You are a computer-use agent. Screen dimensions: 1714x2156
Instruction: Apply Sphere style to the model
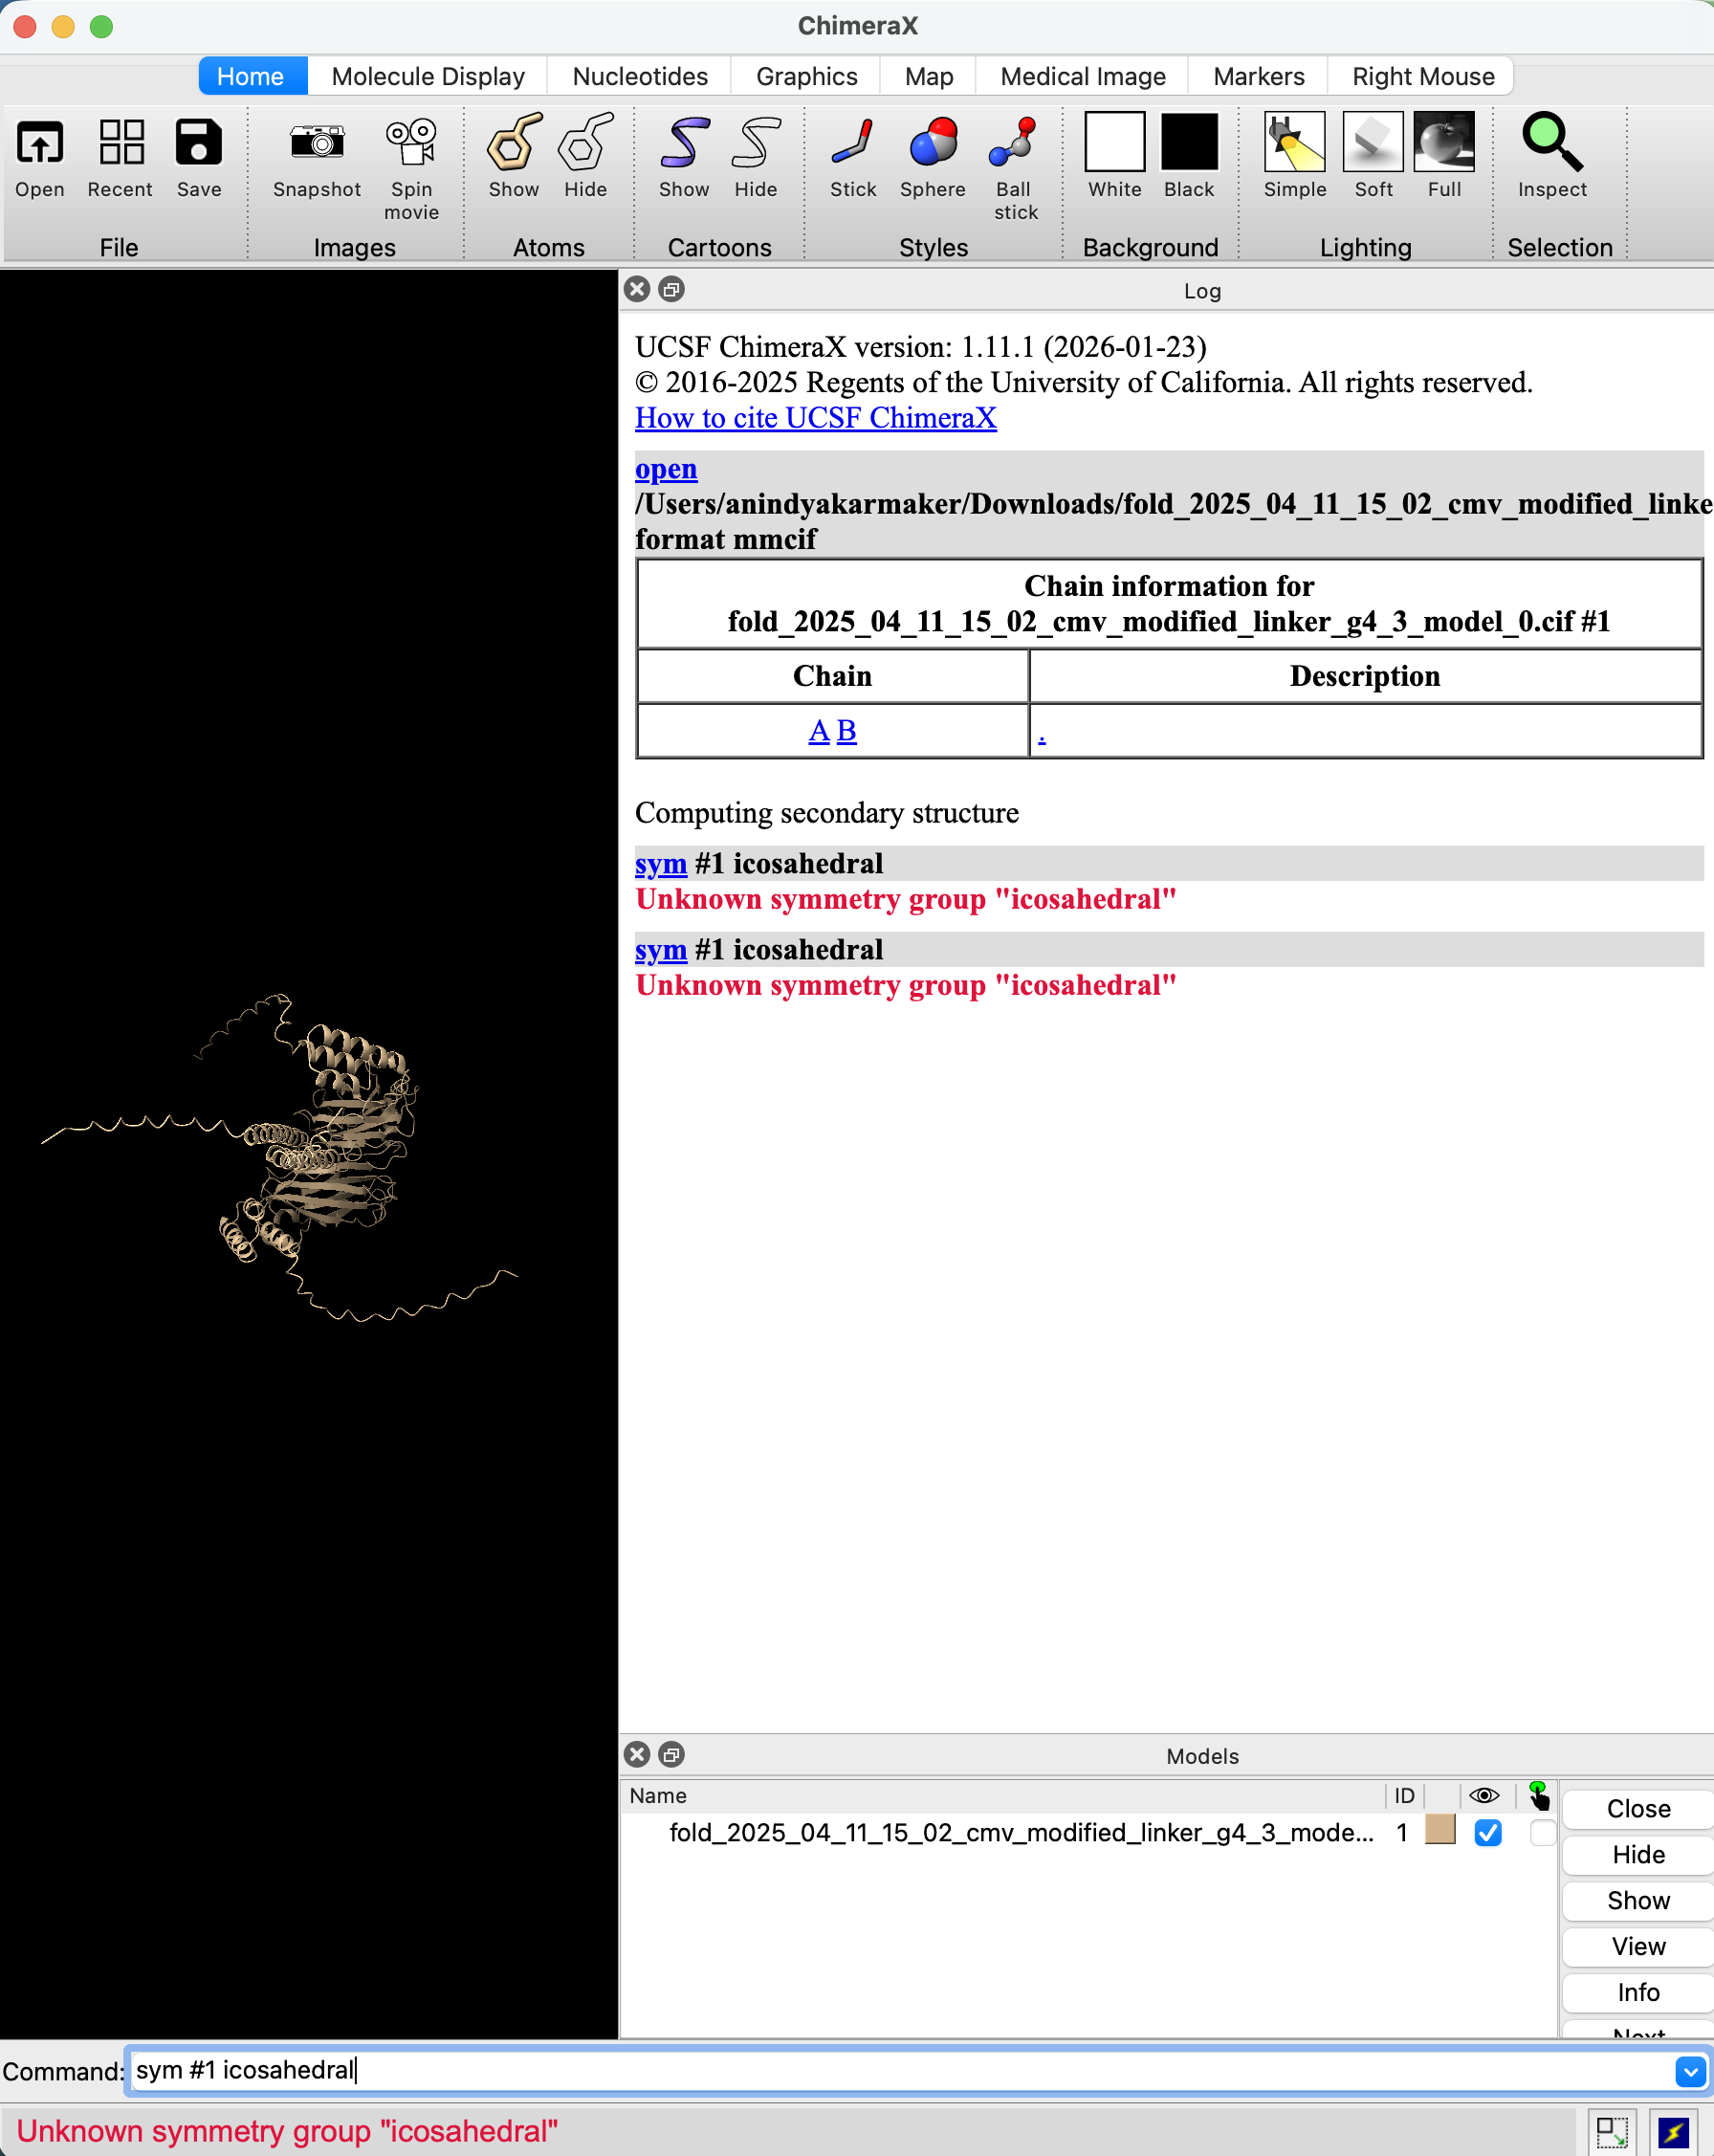point(932,143)
